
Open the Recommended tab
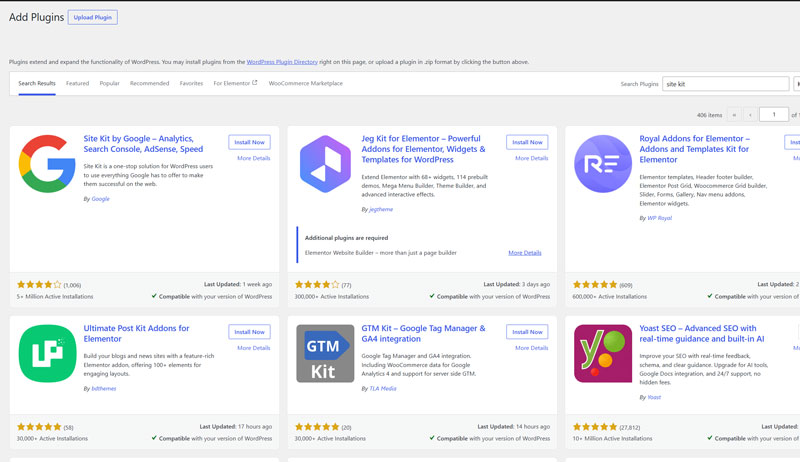[149, 83]
